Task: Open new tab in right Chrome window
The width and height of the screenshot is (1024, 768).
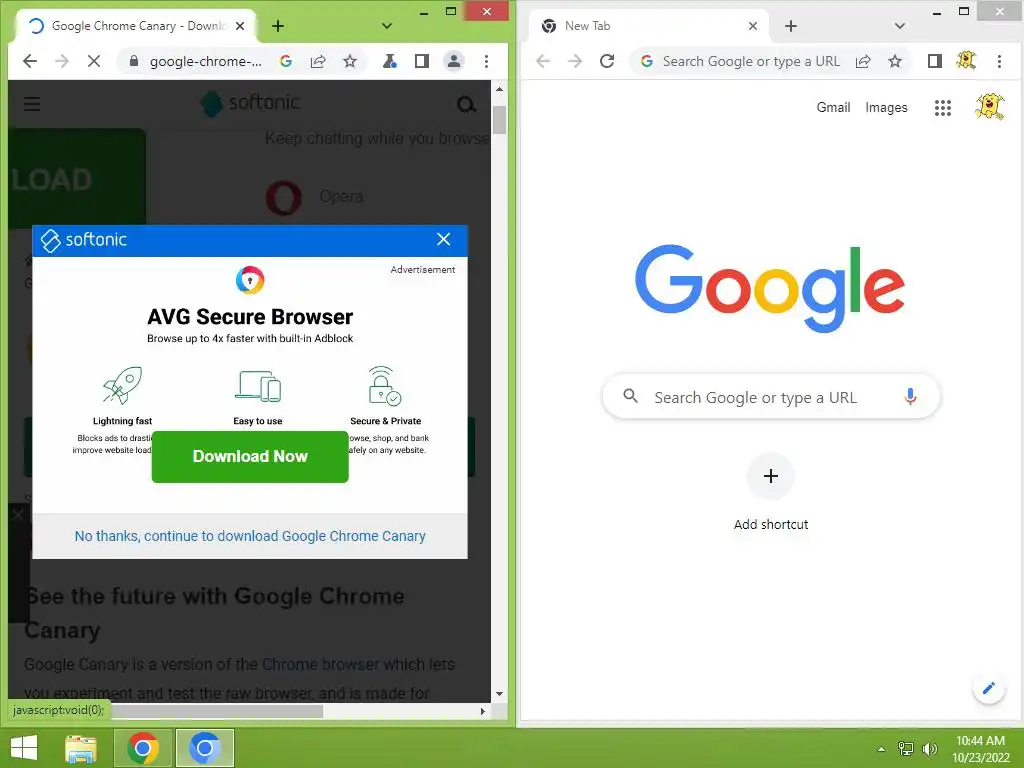Action: click(791, 26)
